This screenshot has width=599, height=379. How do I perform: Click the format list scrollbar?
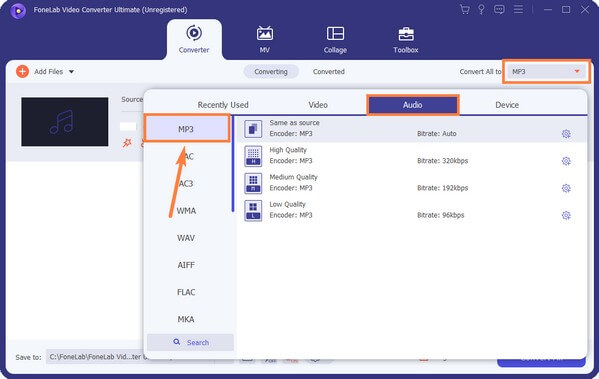pos(233,164)
